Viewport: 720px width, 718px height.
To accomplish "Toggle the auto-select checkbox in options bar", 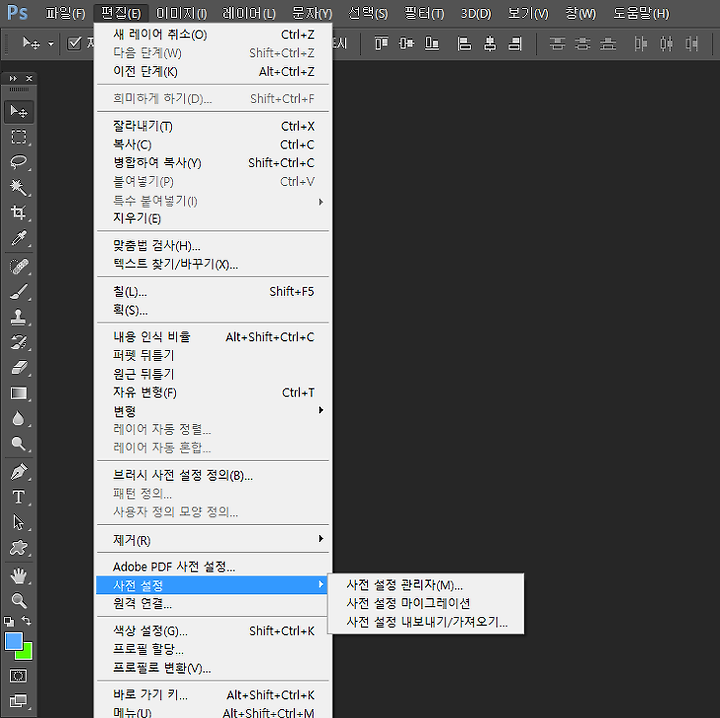I will (x=74, y=44).
